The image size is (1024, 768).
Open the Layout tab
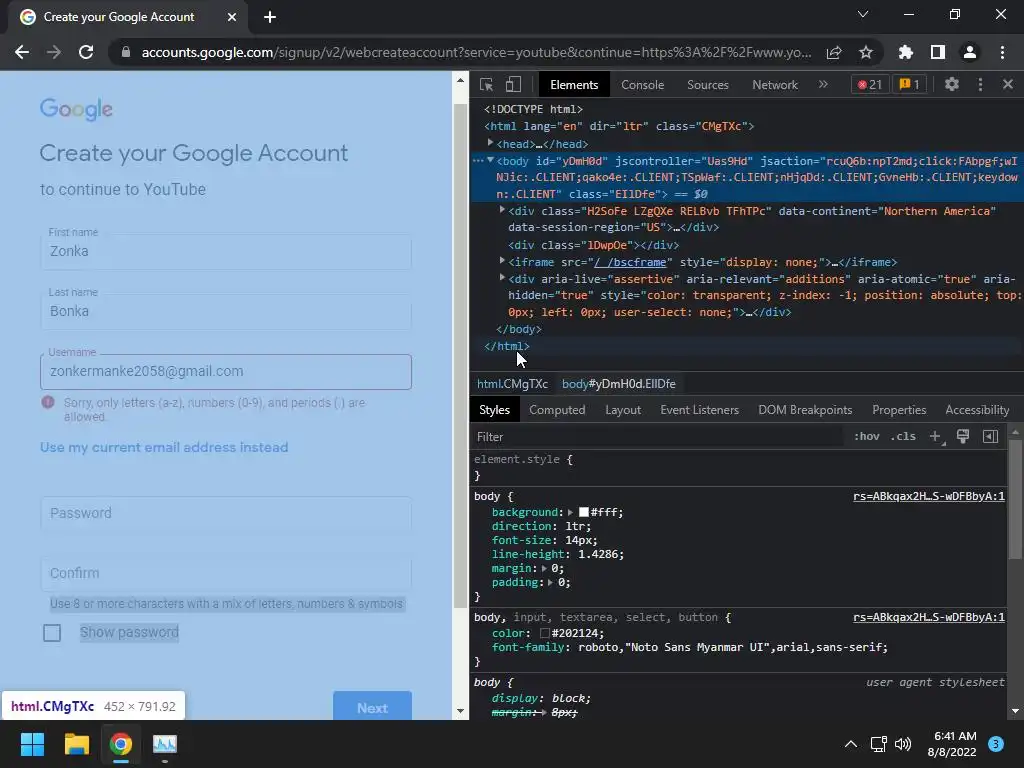(623, 410)
